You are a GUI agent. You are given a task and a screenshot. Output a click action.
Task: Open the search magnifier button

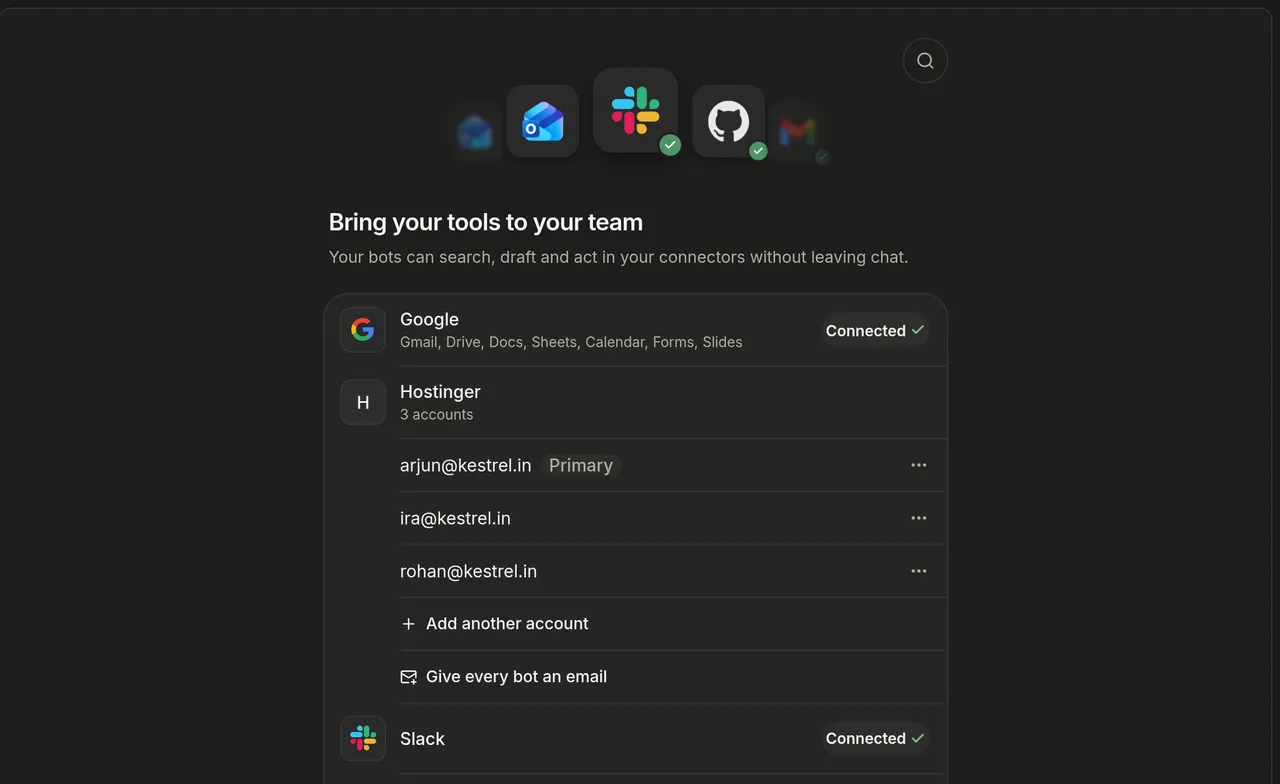(x=925, y=60)
